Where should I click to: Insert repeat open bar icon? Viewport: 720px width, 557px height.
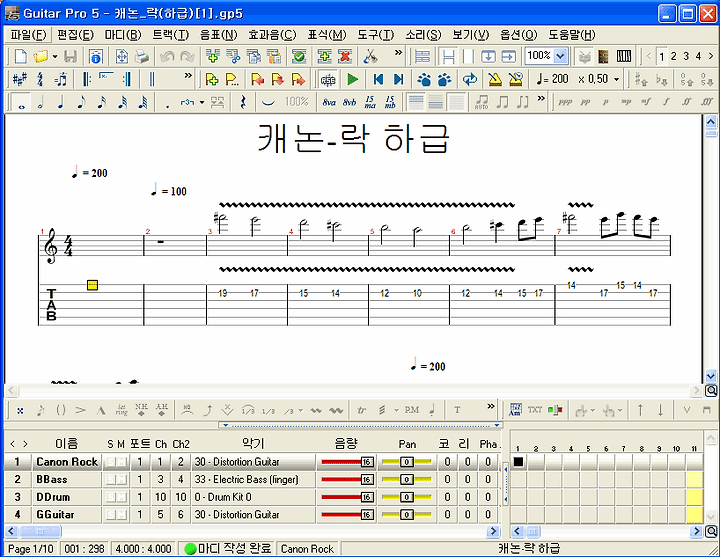tap(86, 79)
